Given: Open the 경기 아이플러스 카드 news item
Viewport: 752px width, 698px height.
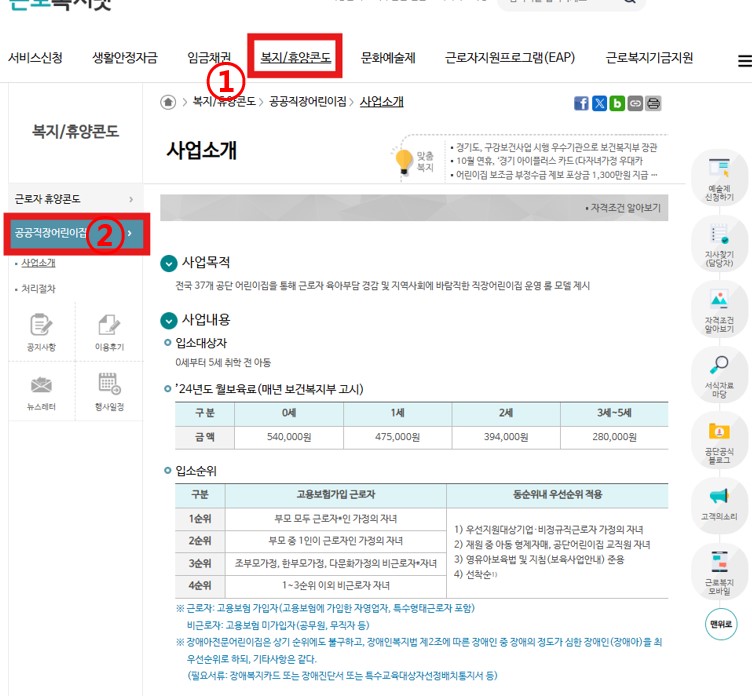Looking at the screenshot, I should pyautogui.click(x=549, y=161).
